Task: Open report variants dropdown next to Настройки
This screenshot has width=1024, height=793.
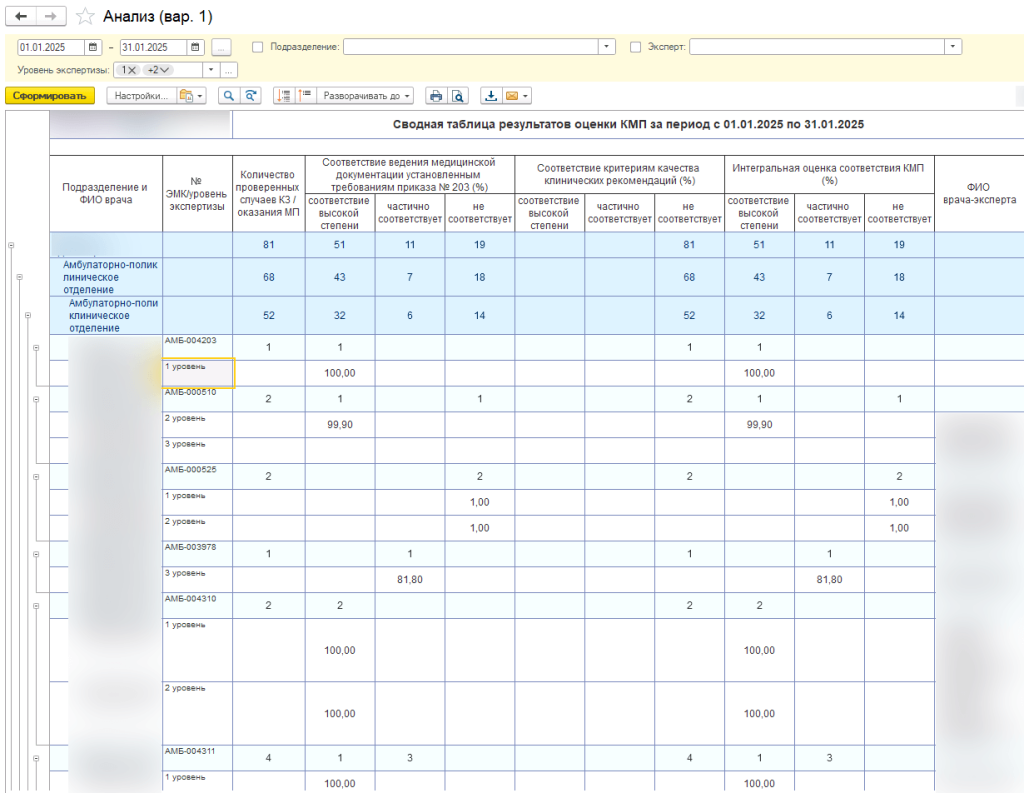Action: click(189, 96)
